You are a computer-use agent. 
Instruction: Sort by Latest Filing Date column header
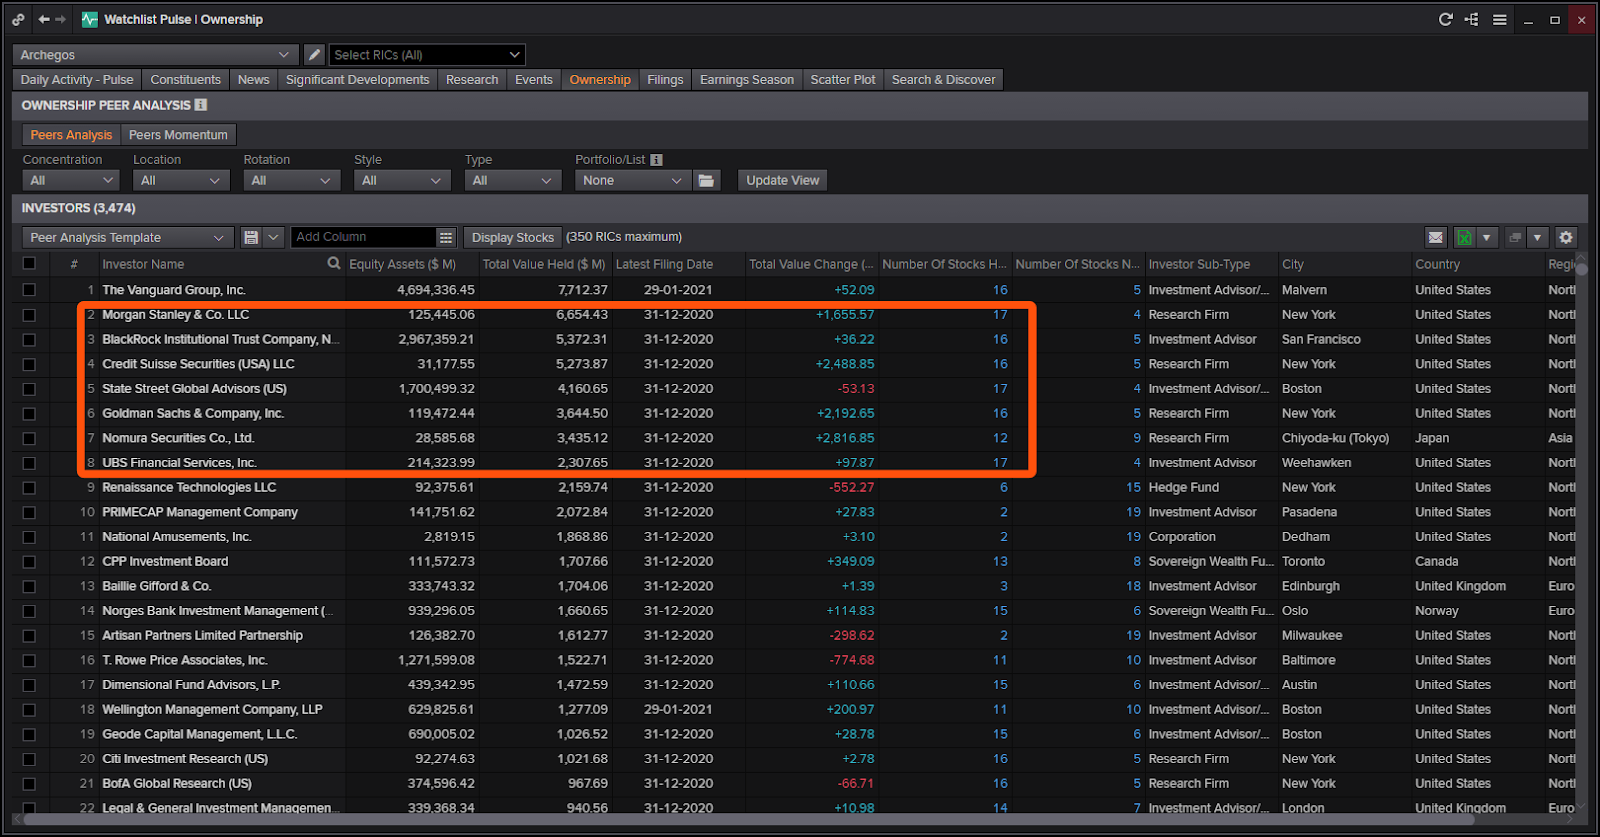[x=664, y=264]
